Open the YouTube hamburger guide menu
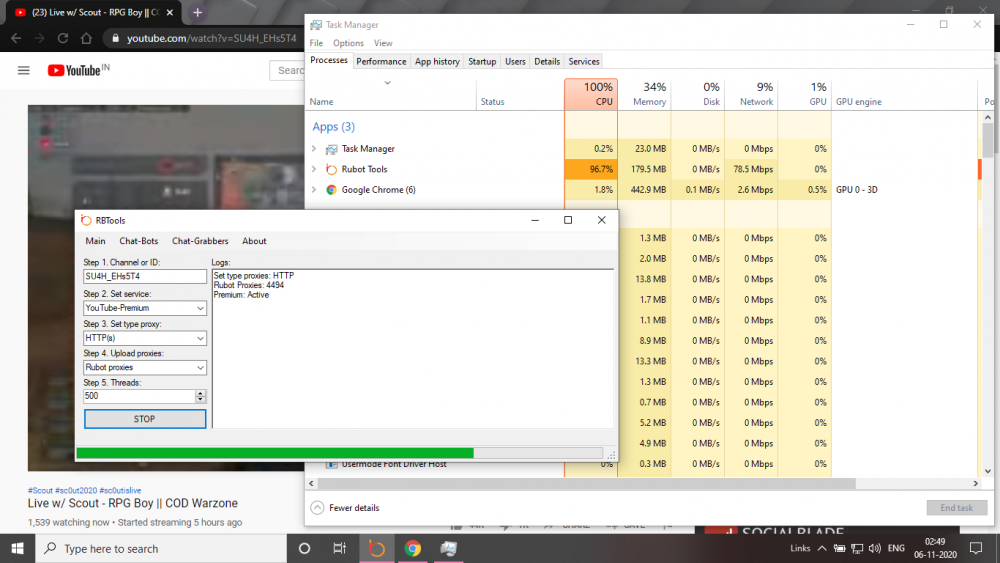 pyautogui.click(x=24, y=70)
